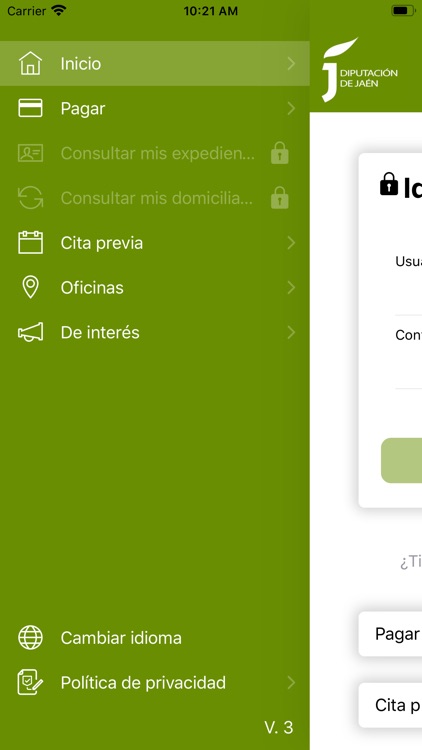Open the map pin Oficinas icon
Viewport: 422px width, 750px height.
(x=30, y=287)
